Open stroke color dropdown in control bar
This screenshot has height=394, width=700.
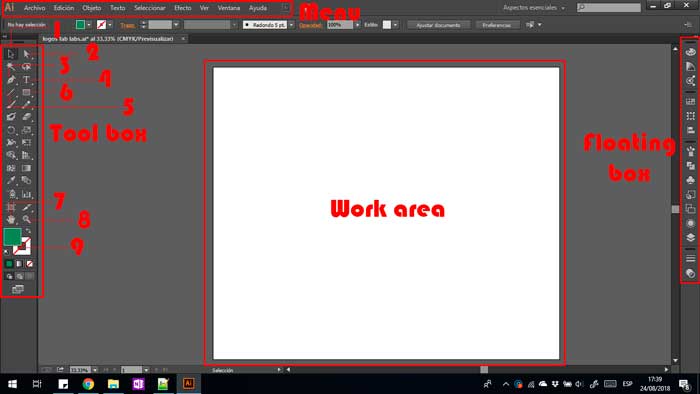110,25
